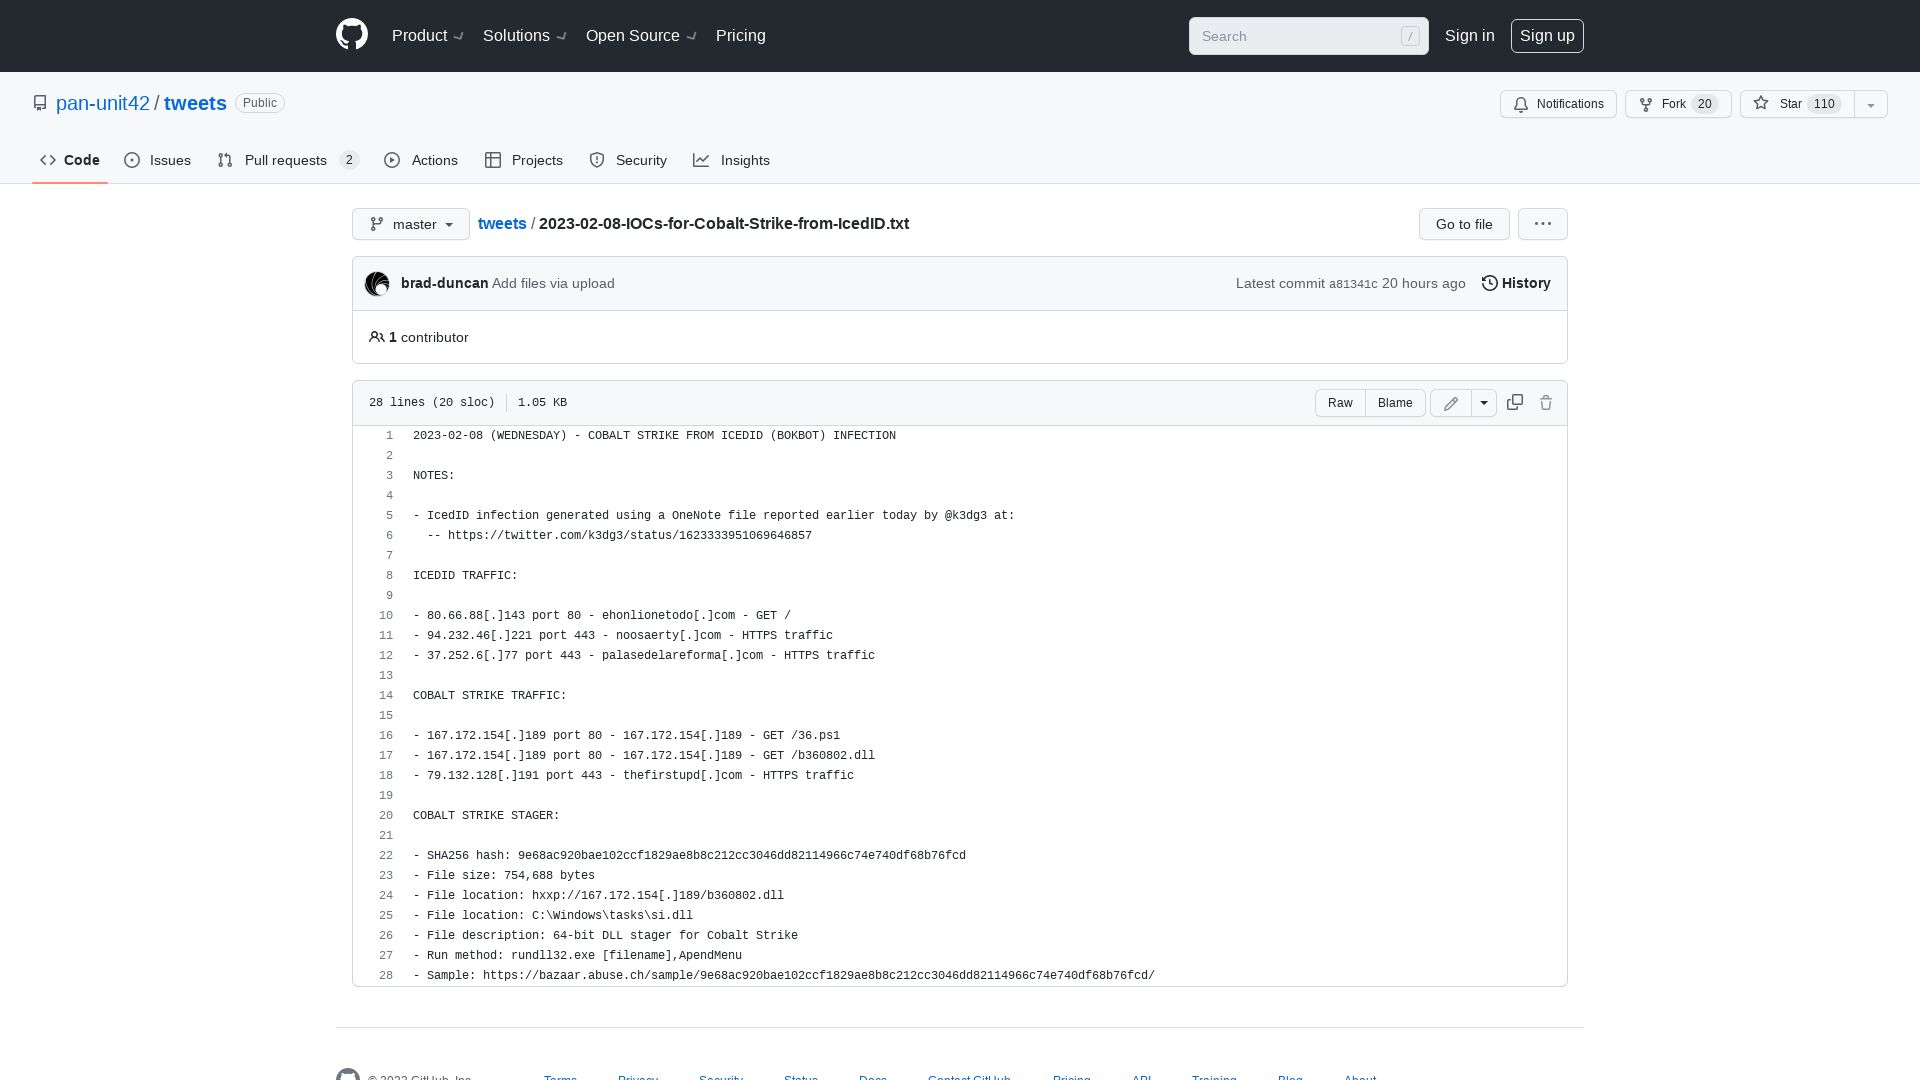Click the Fork icon

click(1646, 104)
